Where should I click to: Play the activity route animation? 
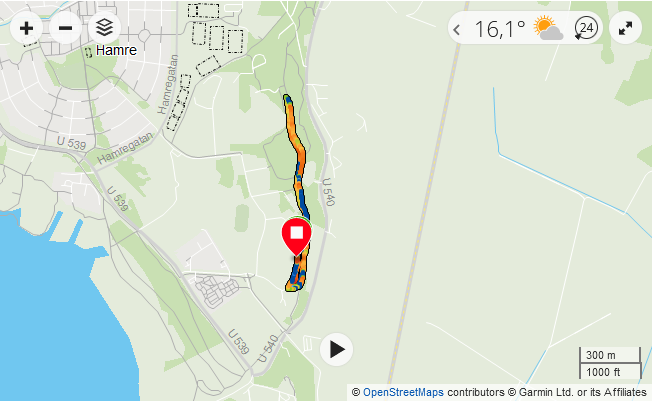coord(336,350)
